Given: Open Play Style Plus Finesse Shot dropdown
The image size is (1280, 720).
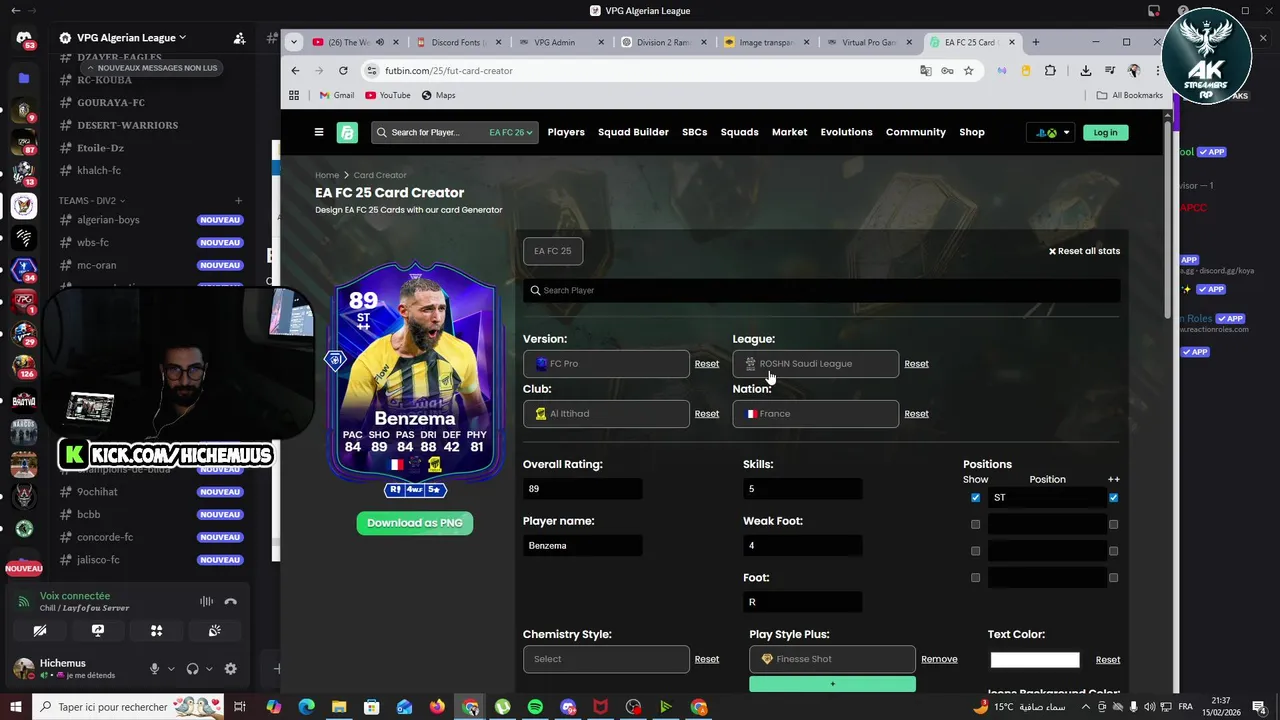Looking at the screenshot, I should pos(832,659).
